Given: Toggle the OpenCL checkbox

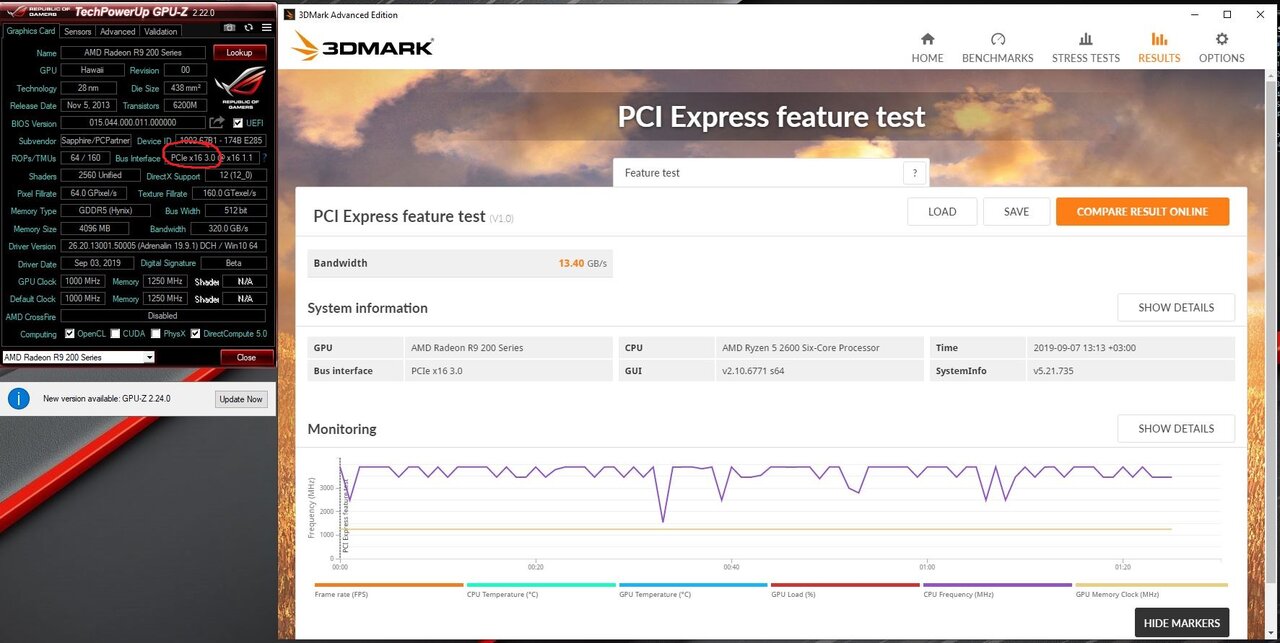Looking at the screenshot, I should coord(69,334).
